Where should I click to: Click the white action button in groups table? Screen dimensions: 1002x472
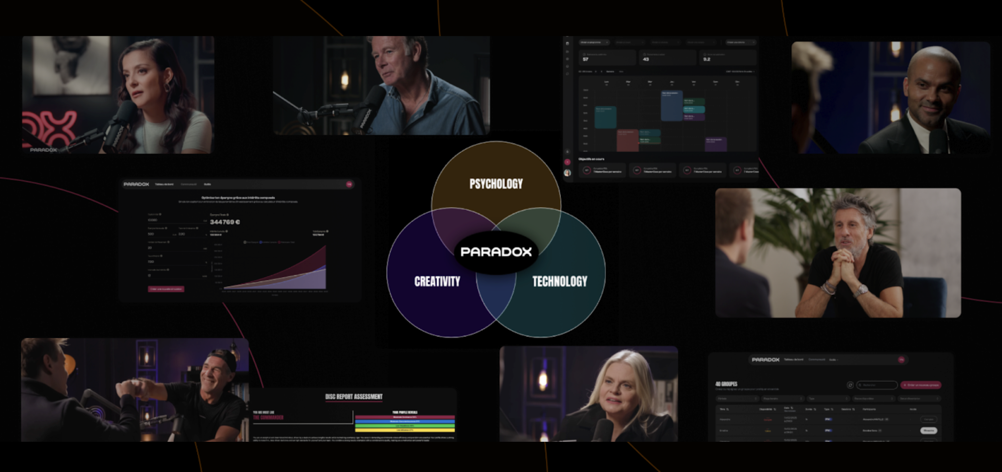tap(929, 430)
